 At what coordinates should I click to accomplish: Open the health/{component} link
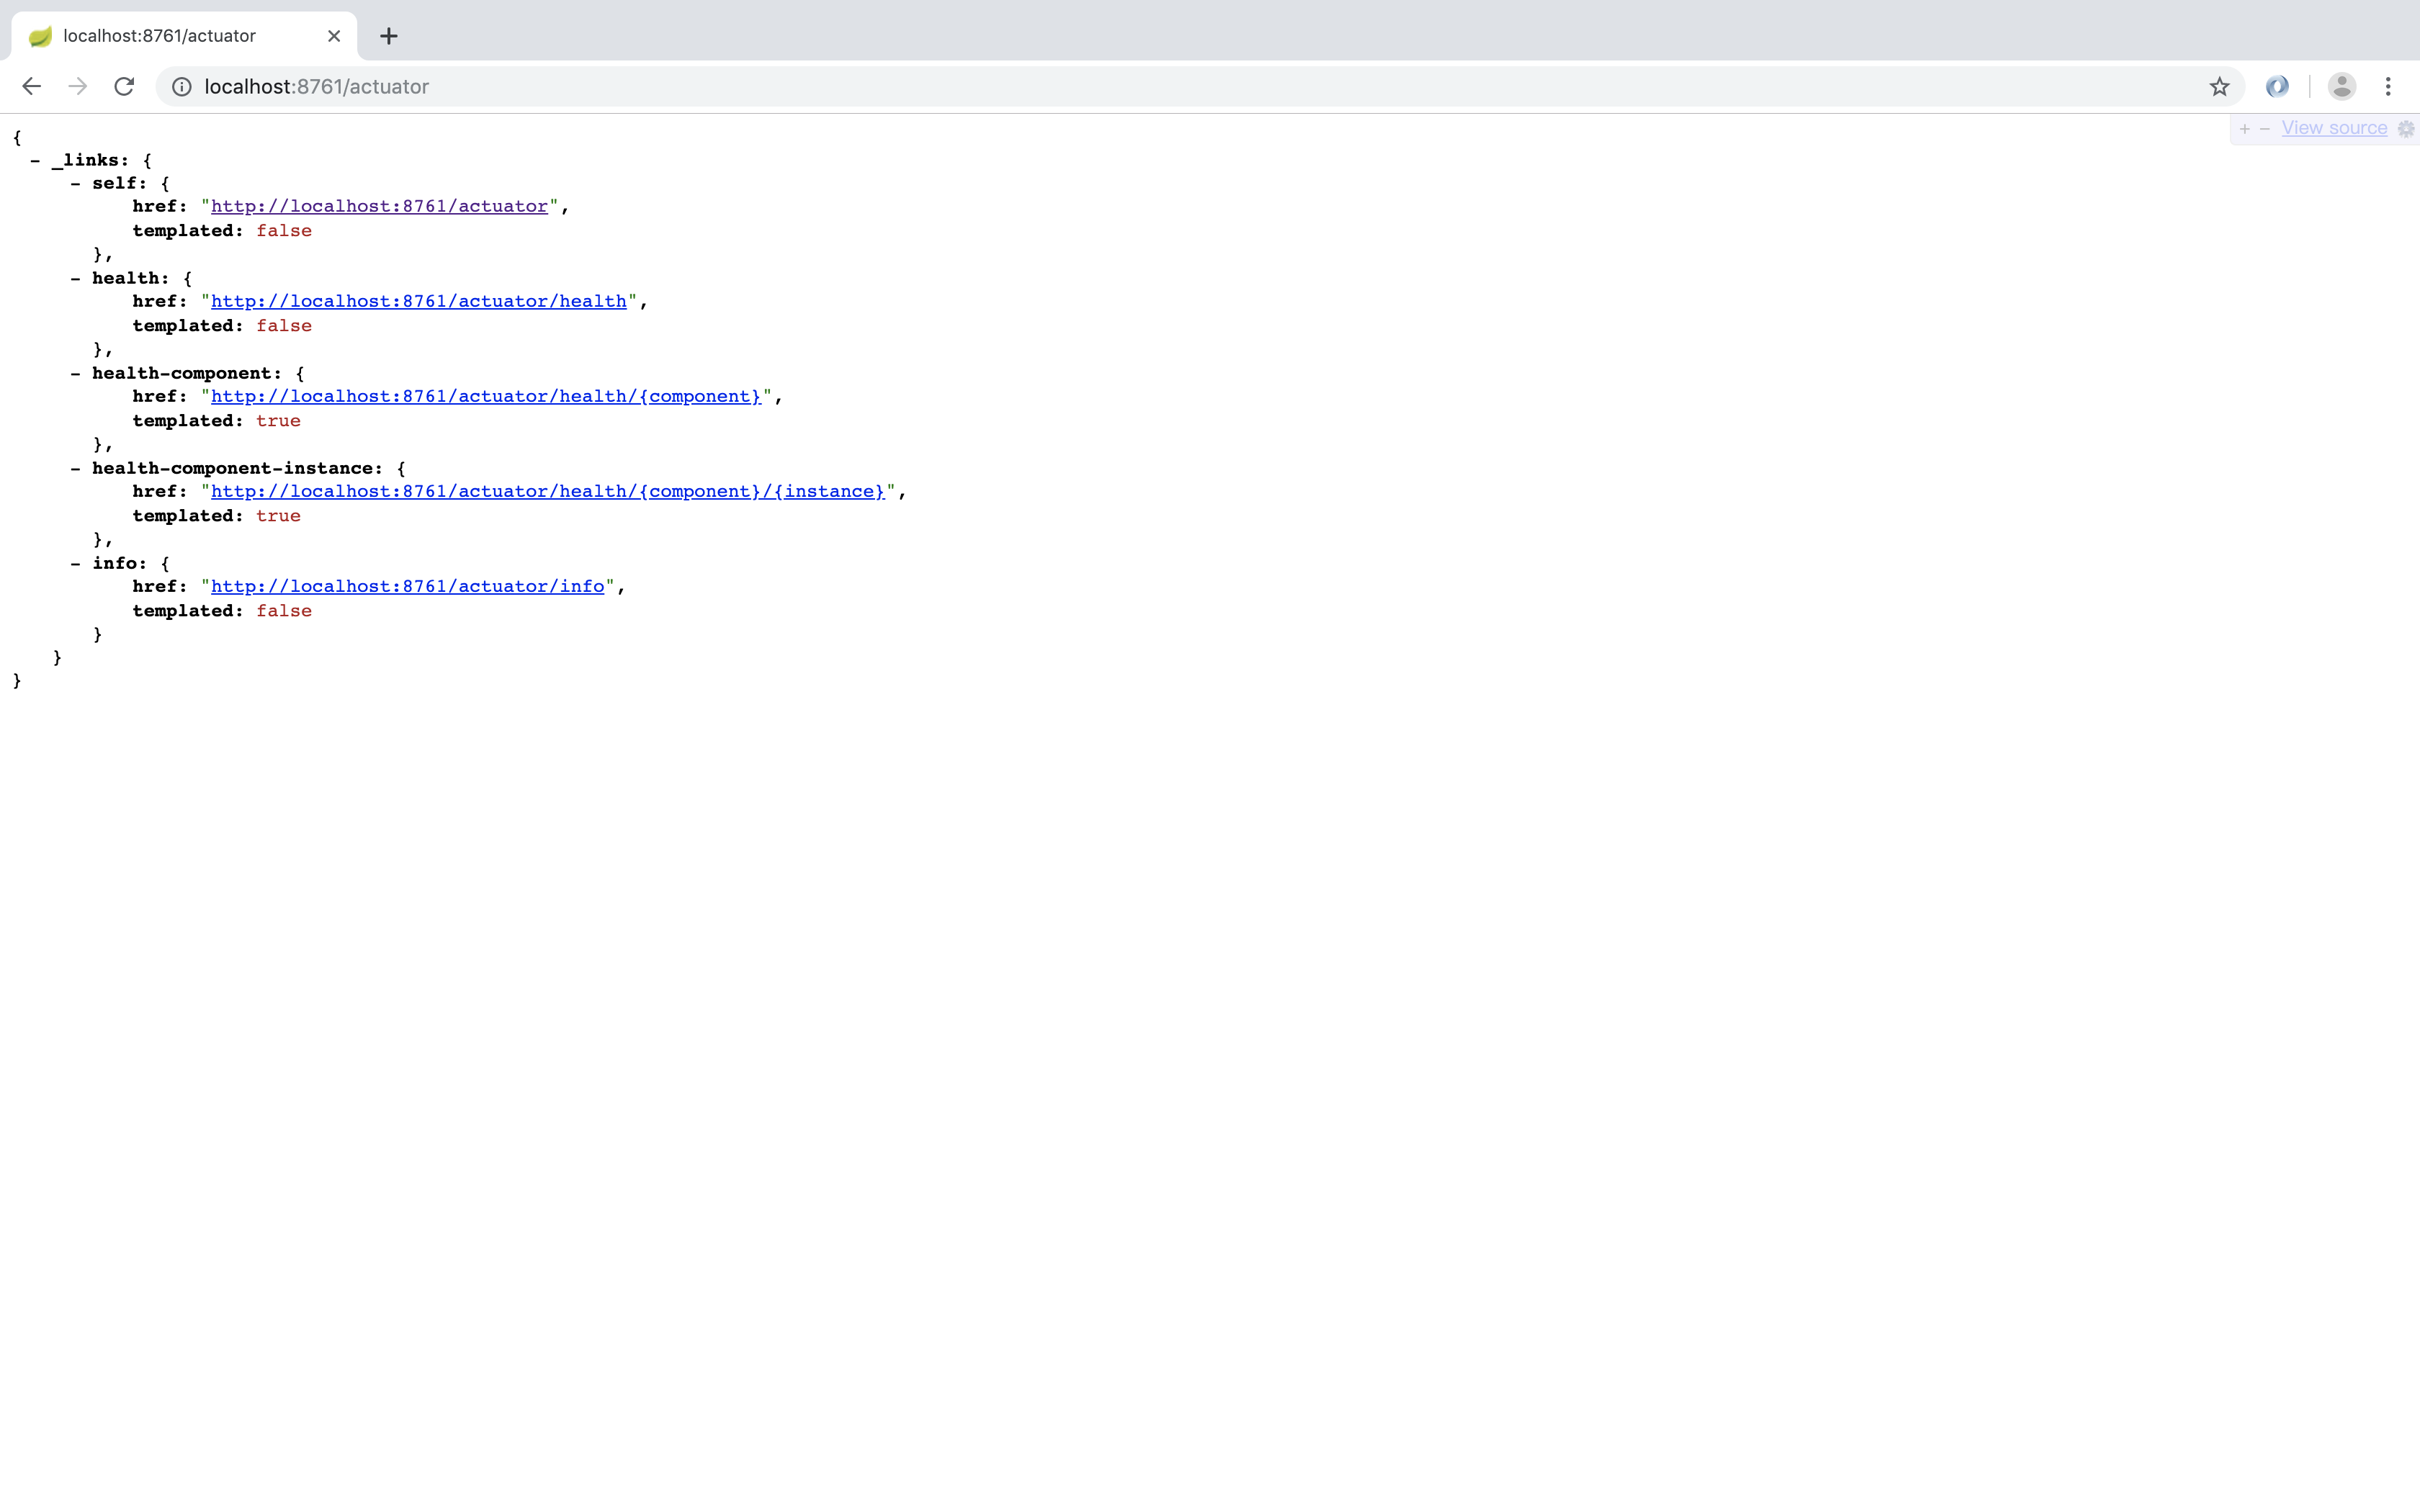pos(486,396)
